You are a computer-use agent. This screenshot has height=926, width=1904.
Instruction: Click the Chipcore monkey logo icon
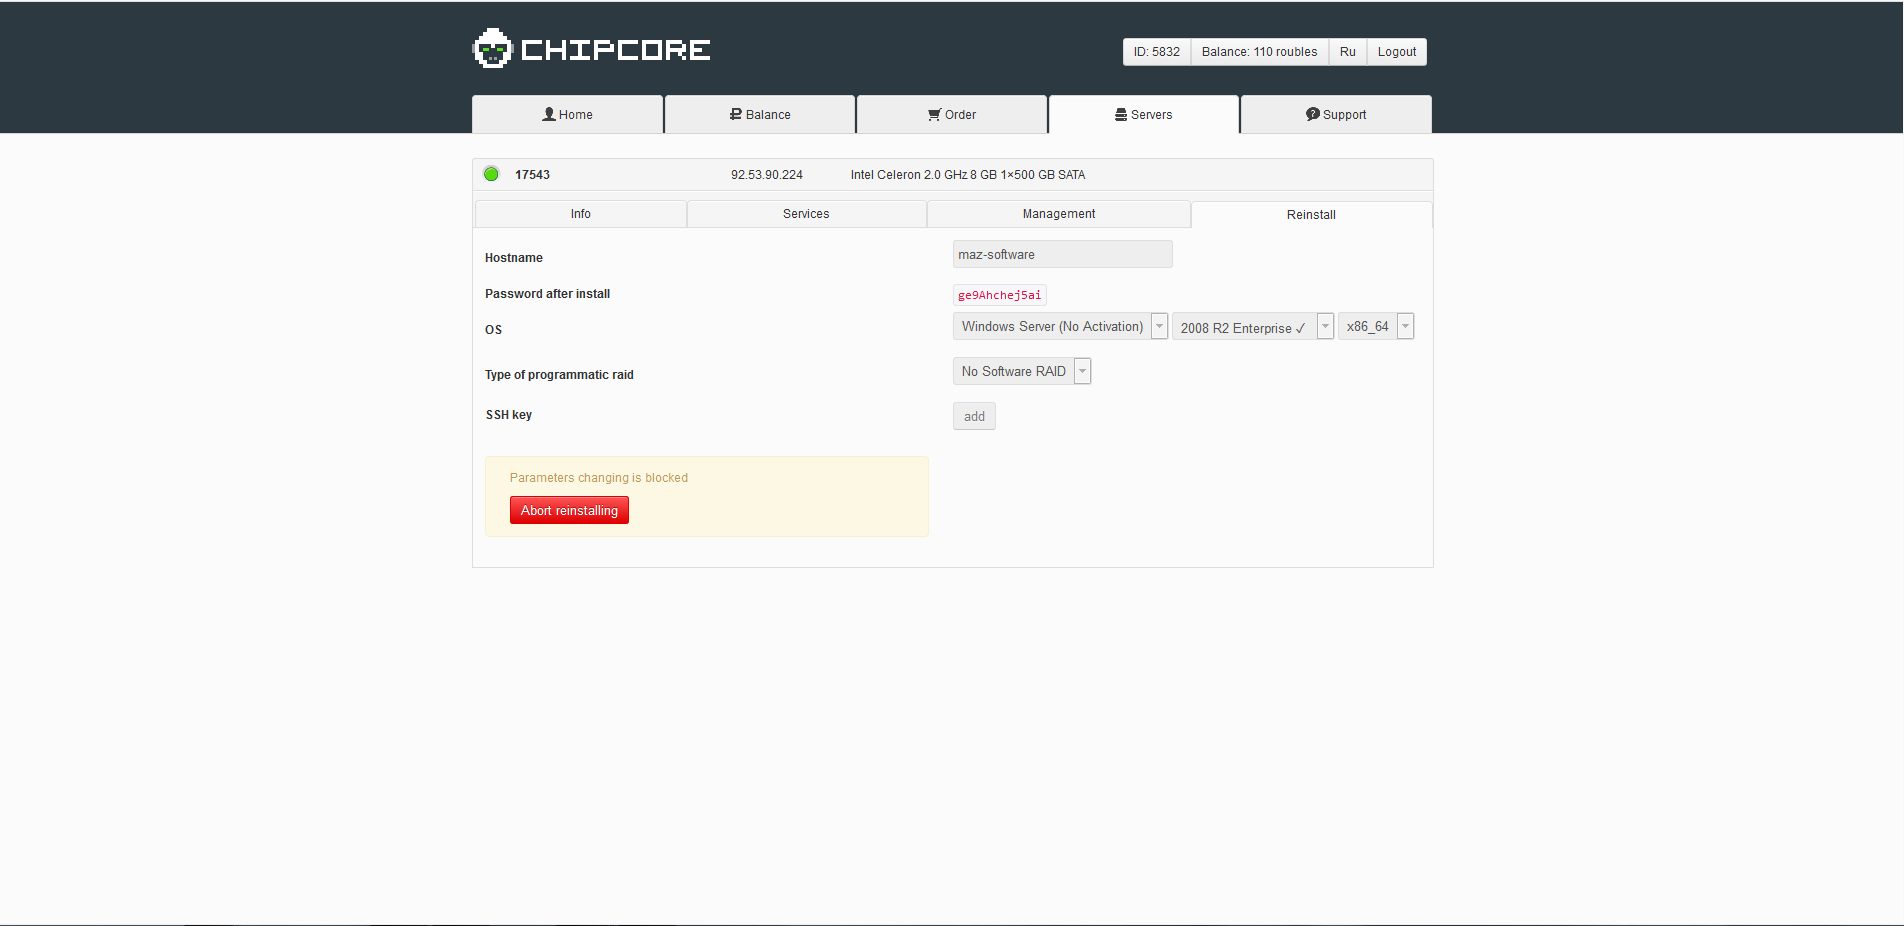(x=492, y=49)
